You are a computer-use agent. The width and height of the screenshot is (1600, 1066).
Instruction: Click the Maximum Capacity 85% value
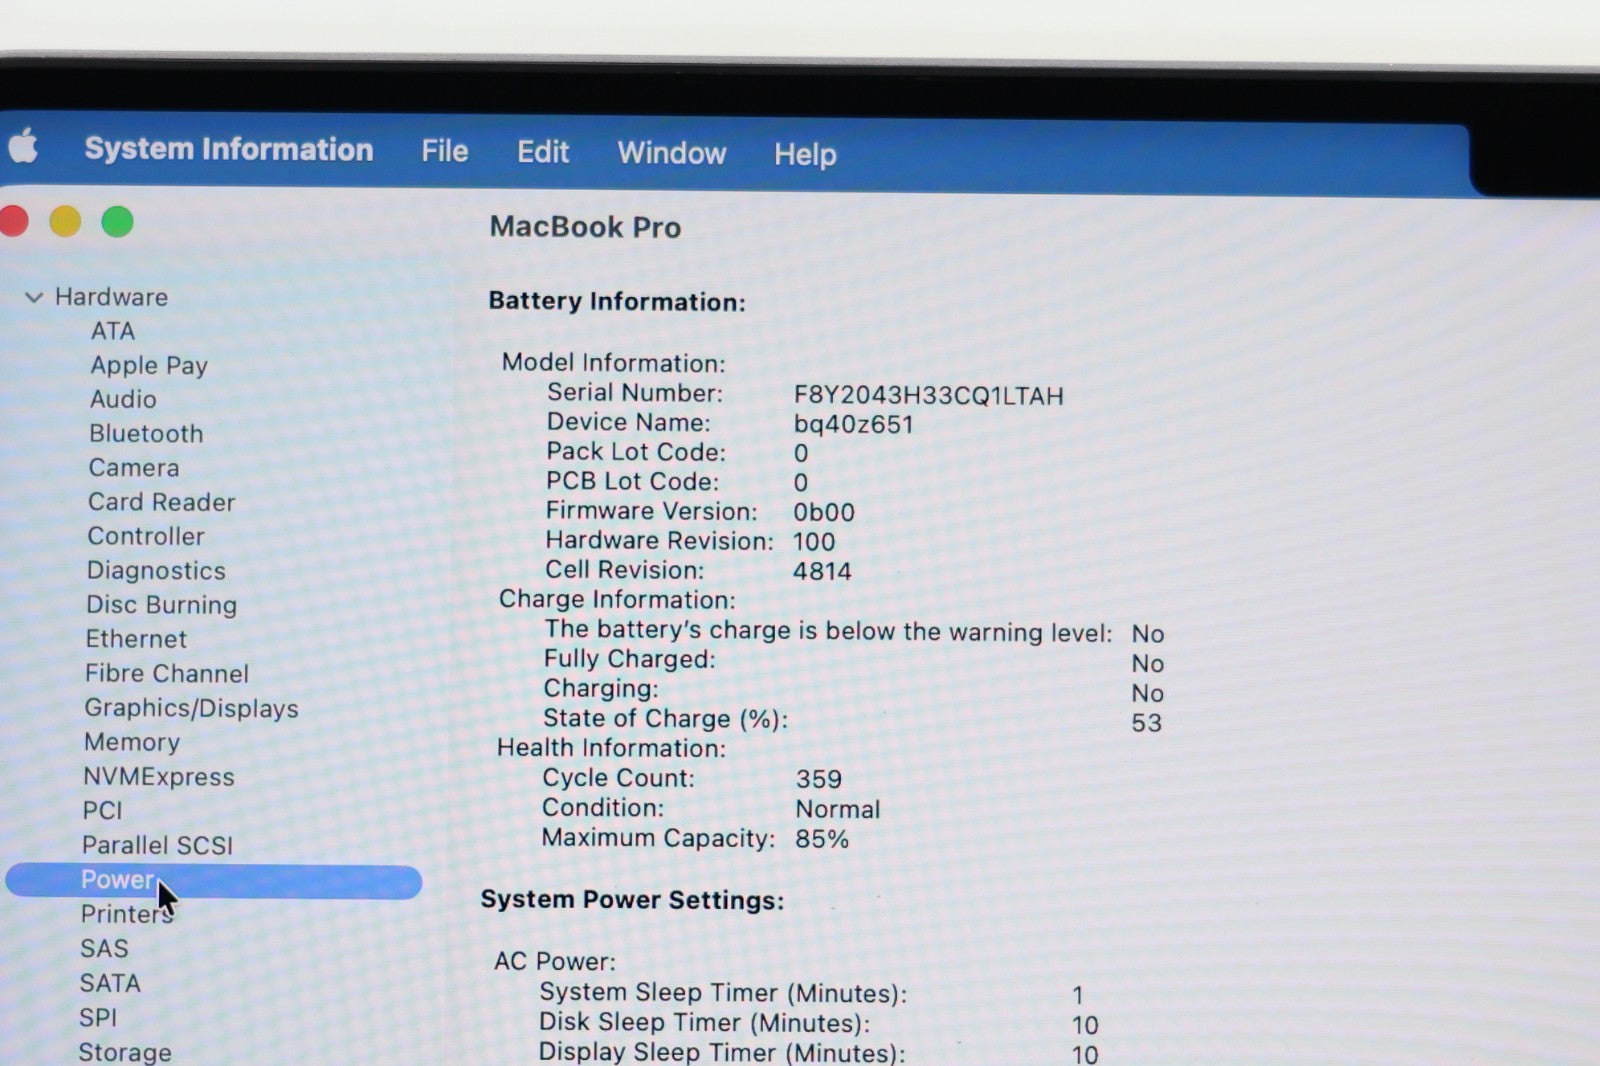(x=821, y=839)
